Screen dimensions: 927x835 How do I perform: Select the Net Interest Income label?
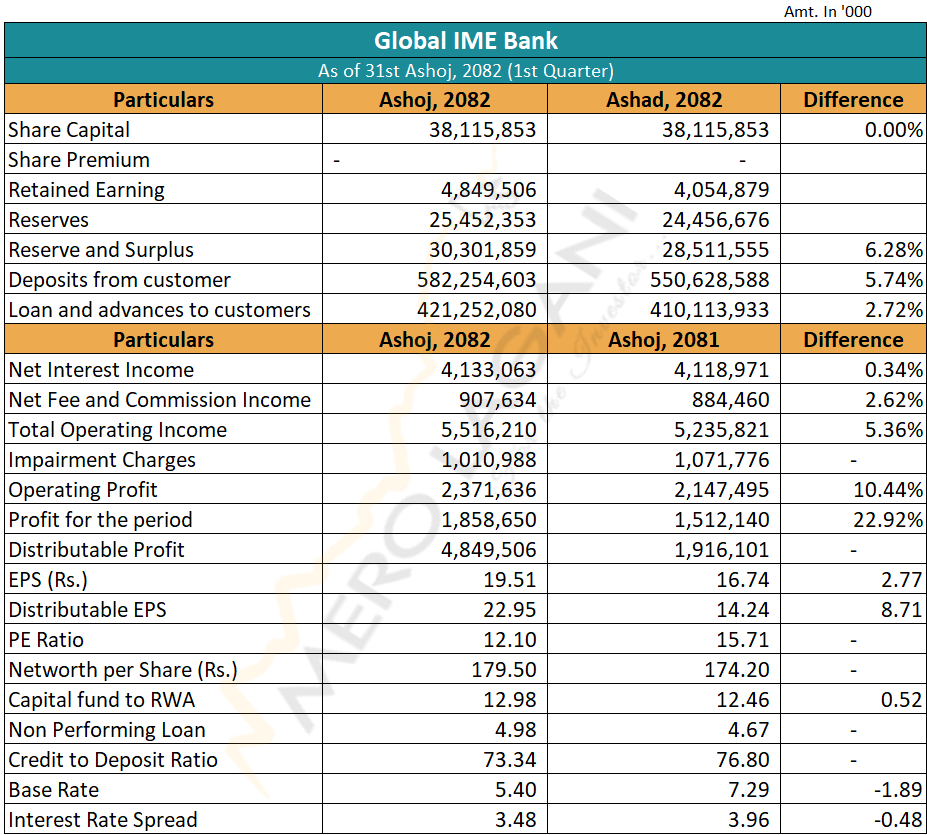[101, 370]
